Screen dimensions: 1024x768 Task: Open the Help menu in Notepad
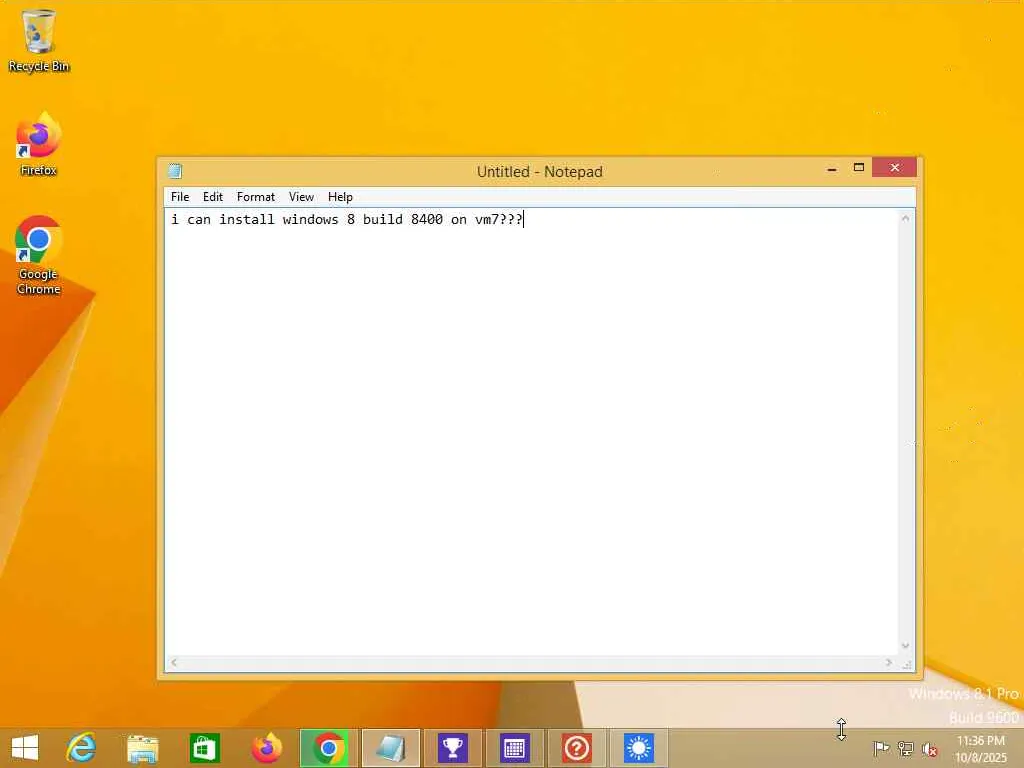tap(340, 197)
